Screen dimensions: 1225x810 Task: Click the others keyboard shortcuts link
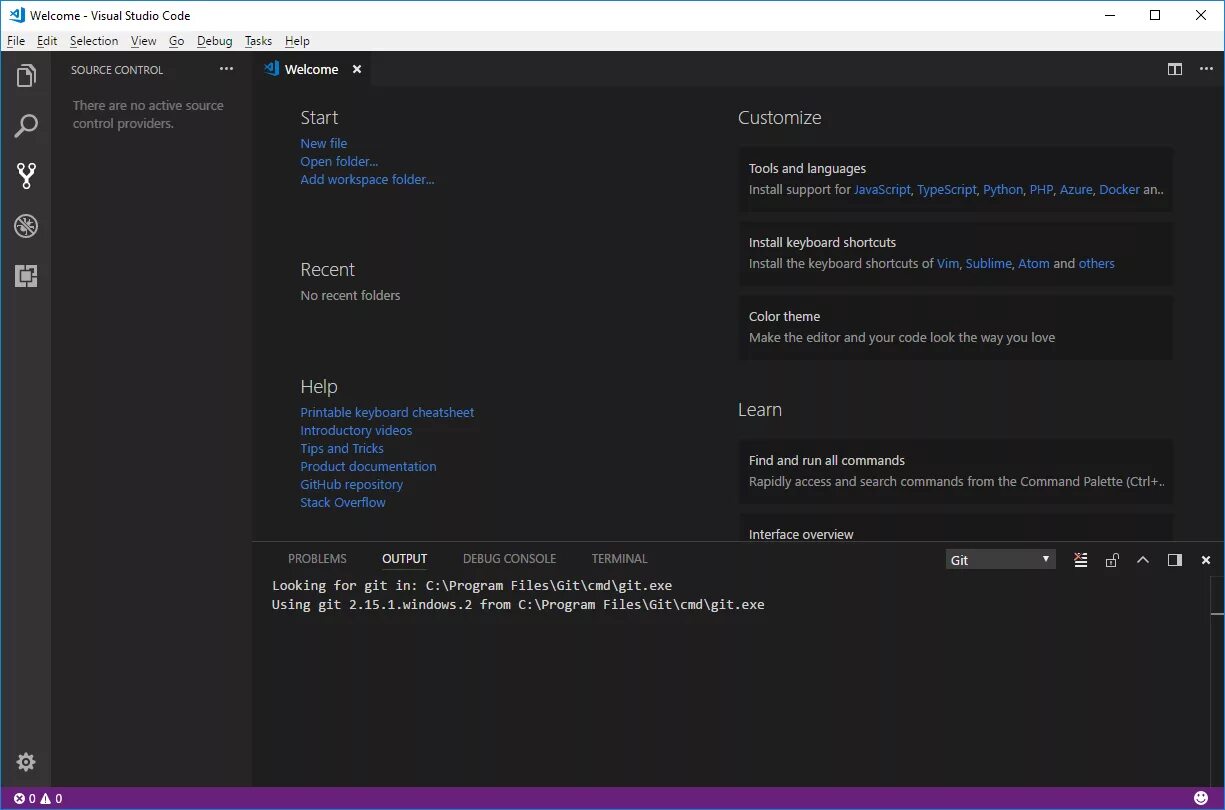(x=1096, y=263)
